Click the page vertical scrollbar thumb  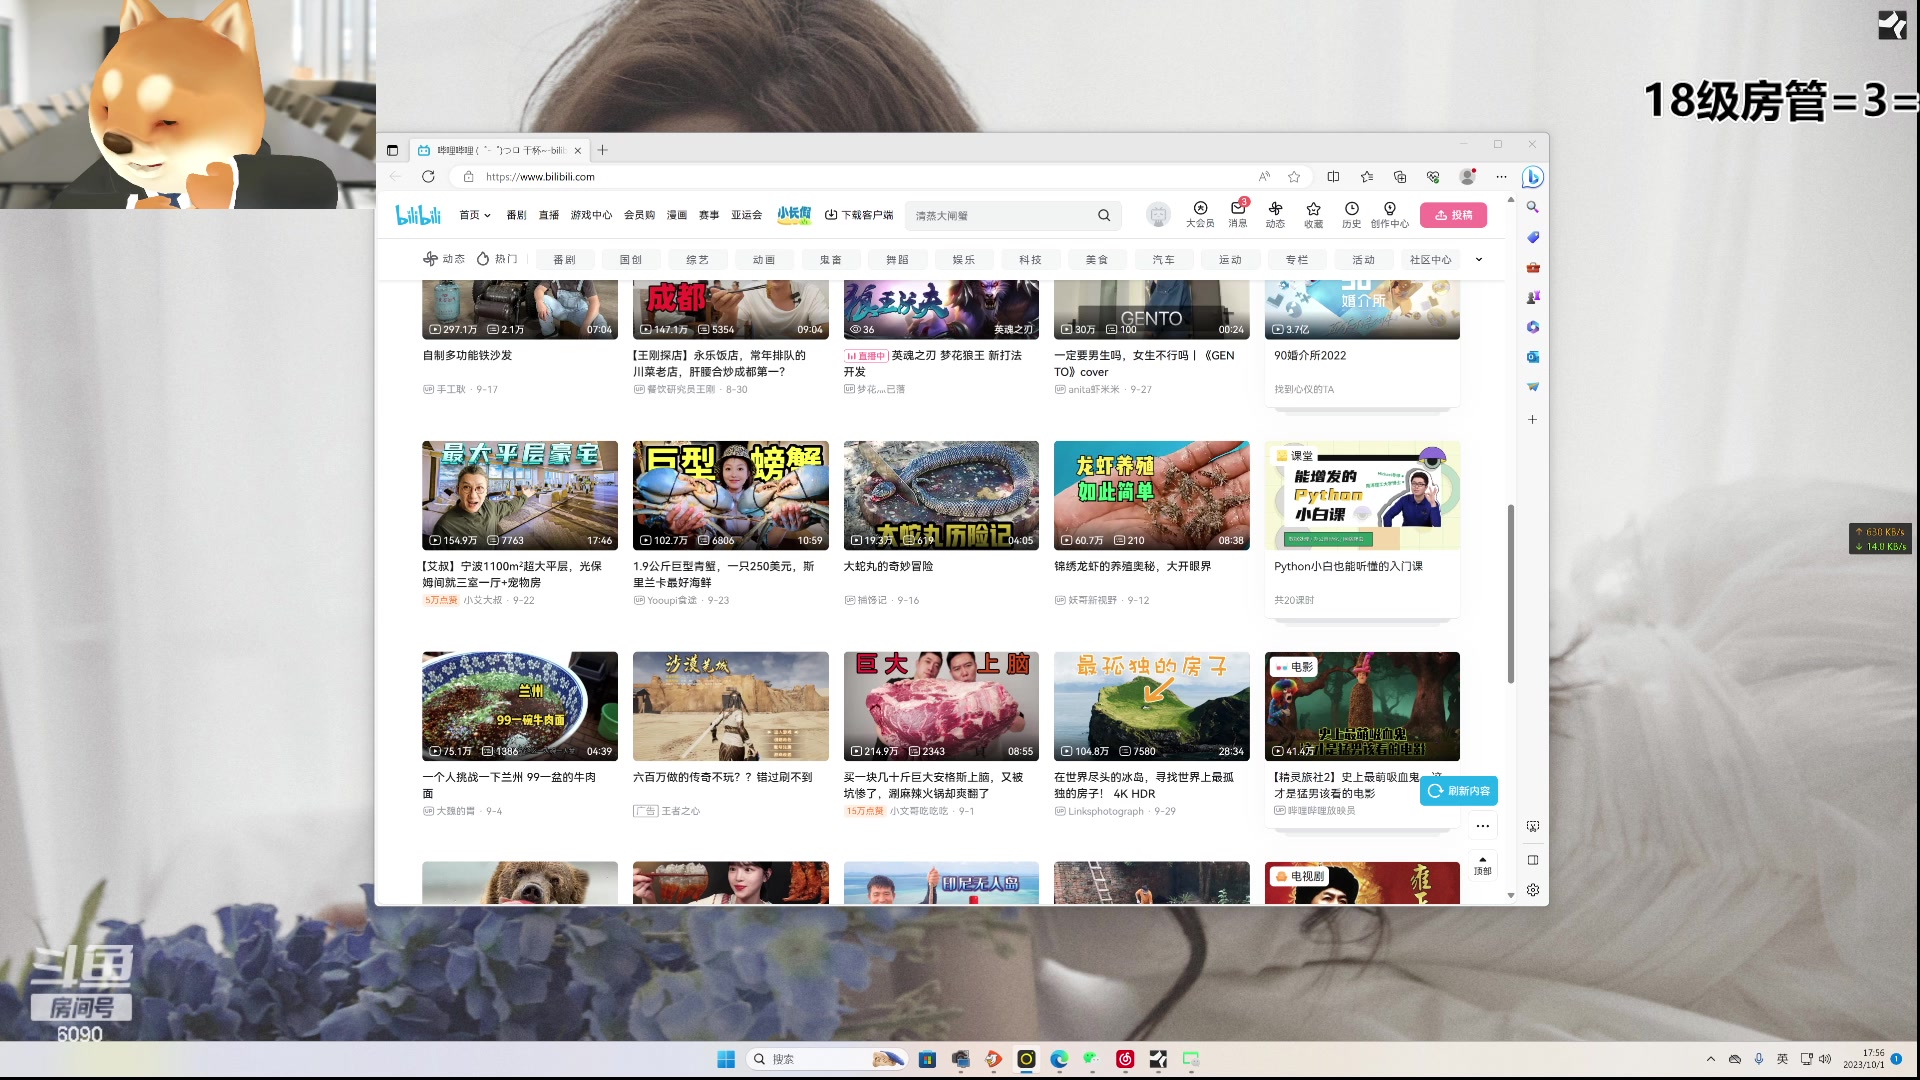click(1510, 594)
